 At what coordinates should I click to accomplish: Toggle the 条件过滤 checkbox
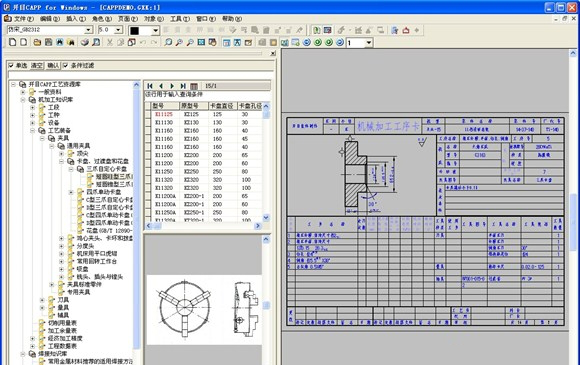tap(65, 65)
